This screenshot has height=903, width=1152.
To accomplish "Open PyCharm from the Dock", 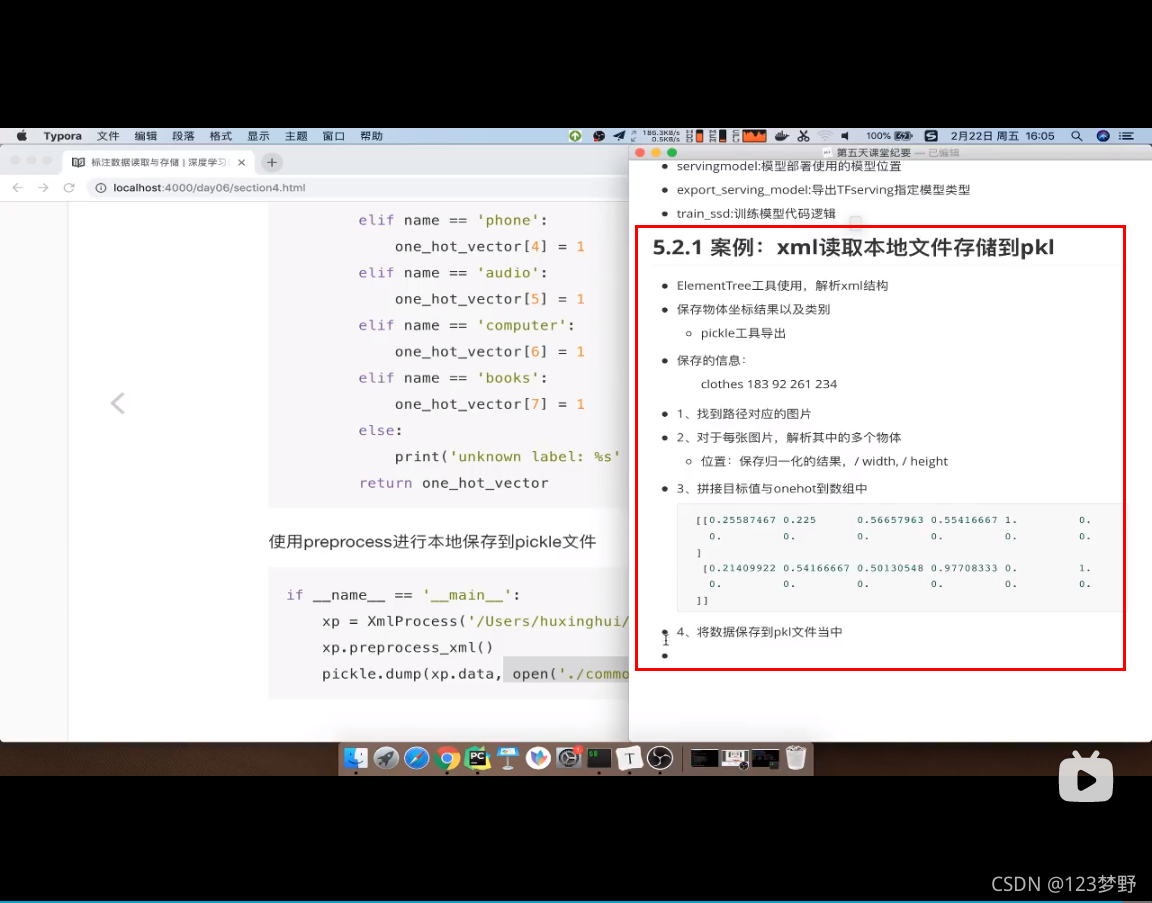I will click(478, 758).
